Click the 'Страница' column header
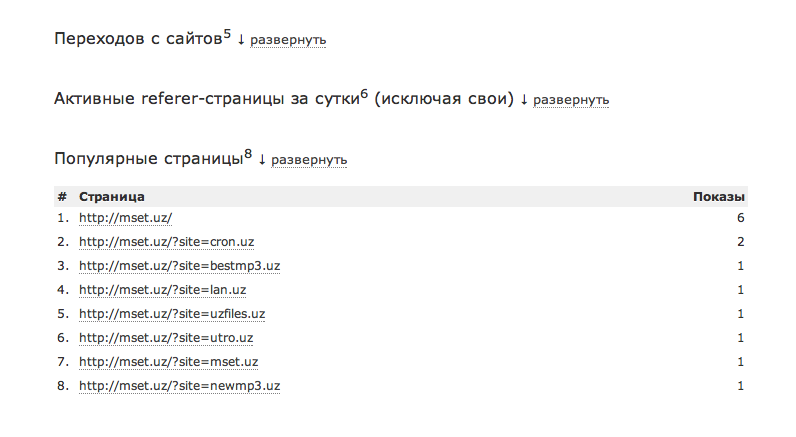Screen dimensions: 796x437 tap(112, 196)
